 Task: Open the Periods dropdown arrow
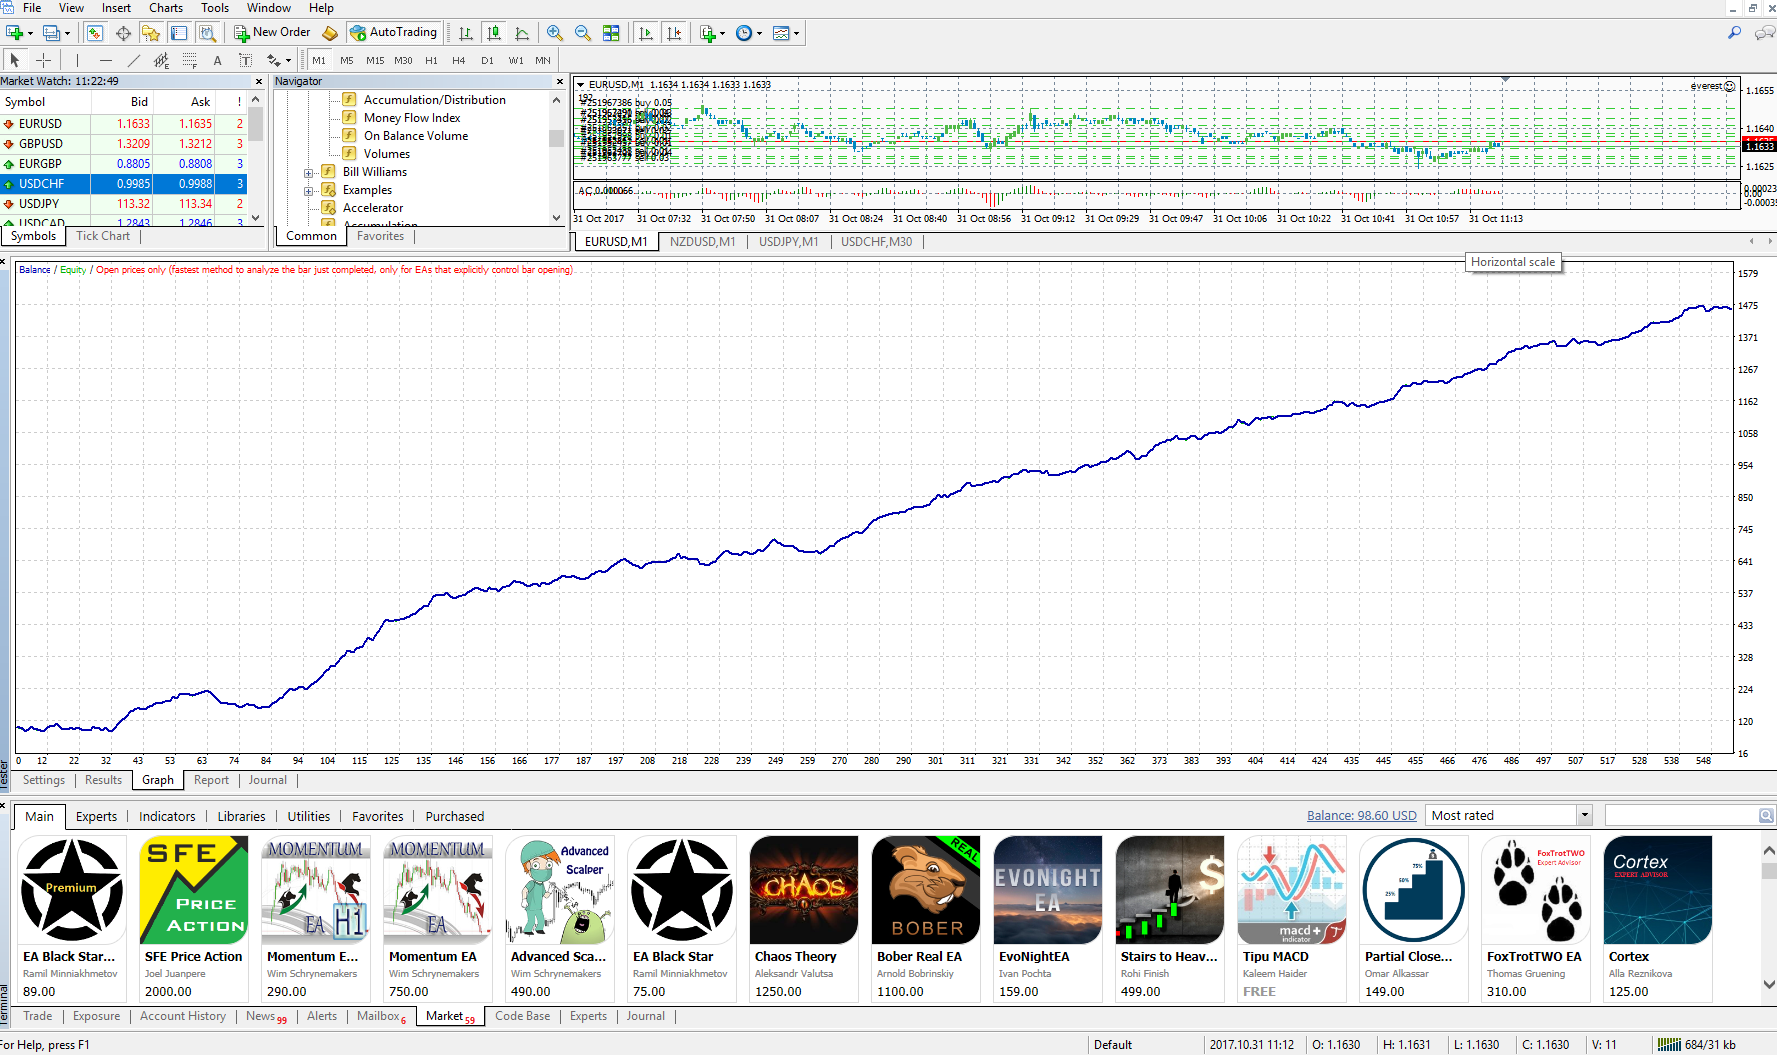(759, 33)
